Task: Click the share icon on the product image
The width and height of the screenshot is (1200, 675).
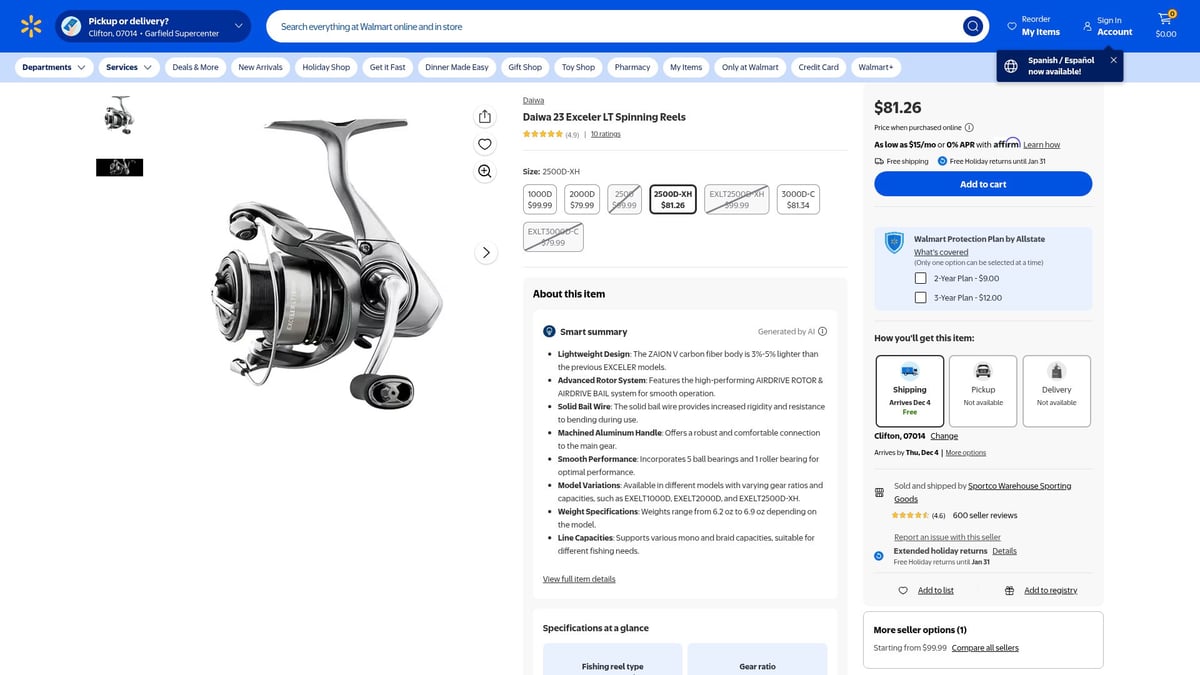Action: 484,116
